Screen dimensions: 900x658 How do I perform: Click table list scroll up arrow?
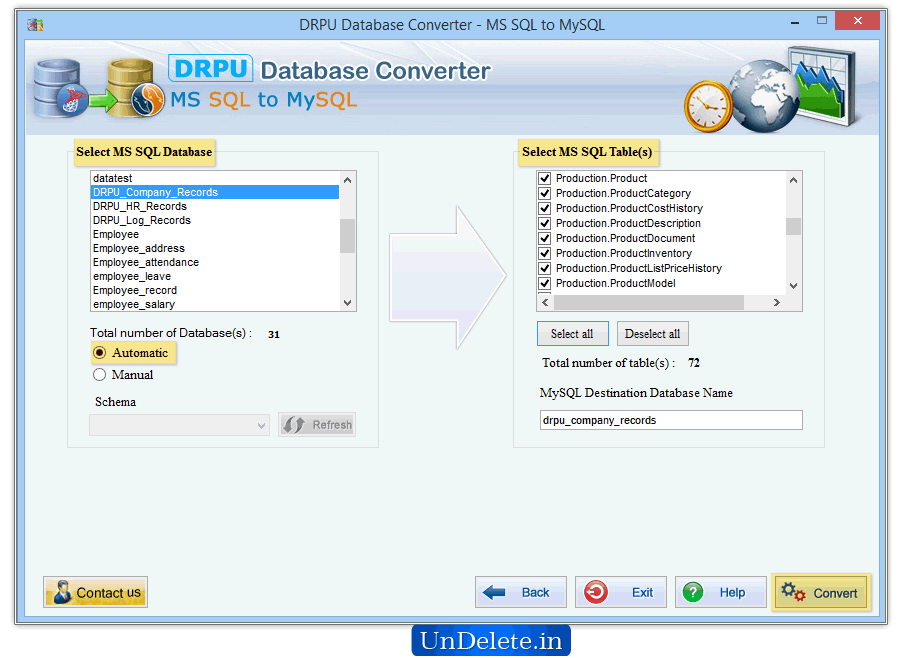[x=793, y=180]
